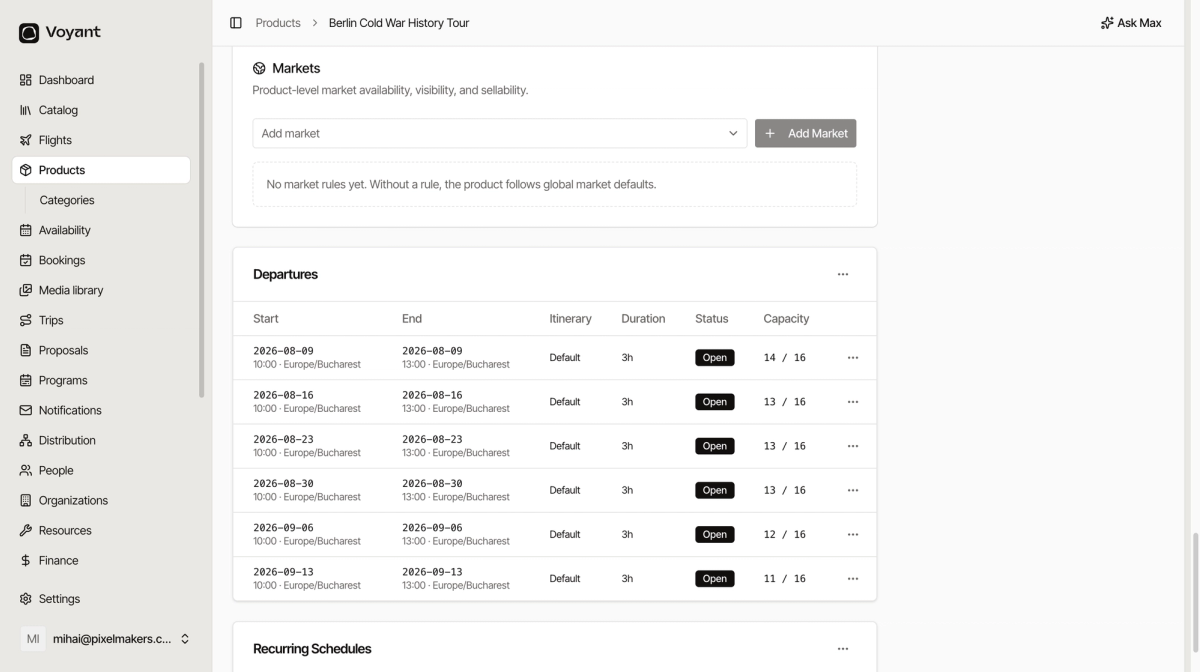1200x672 pixels.
Task: Click the Markets globe icon
Action: [x=259, y=69]
